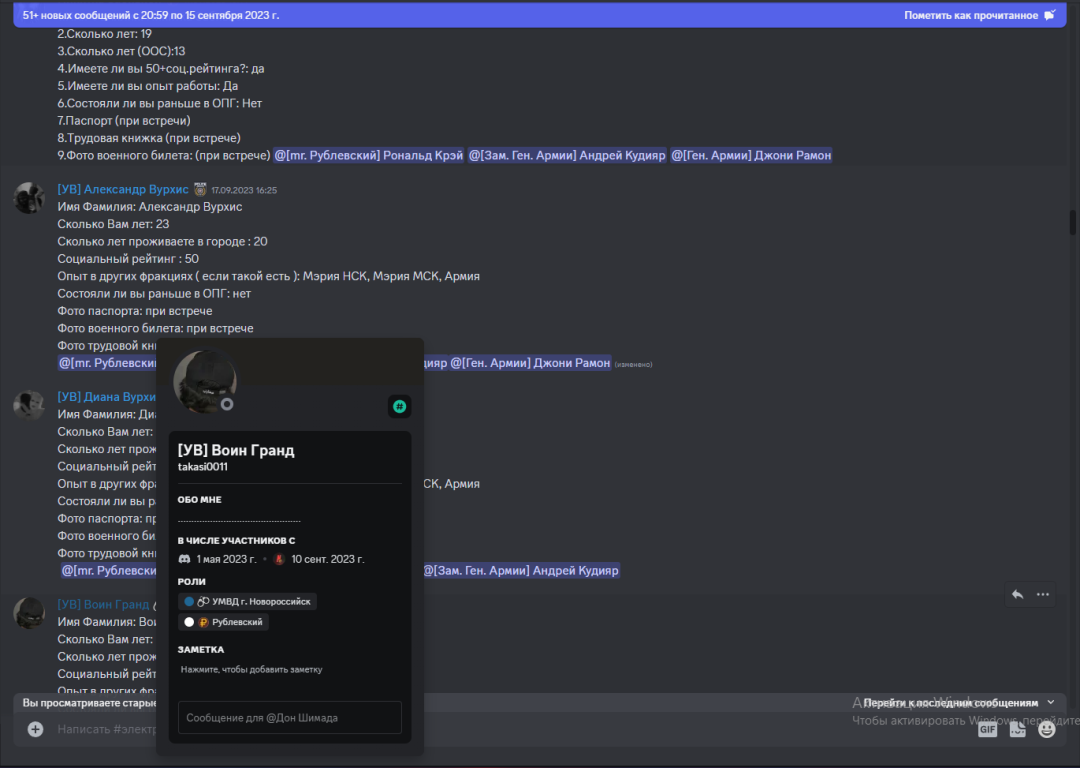Screen dimensions: 1080x768
Task: Click offline status indicator on profile avatar
Action: (227, 404)
